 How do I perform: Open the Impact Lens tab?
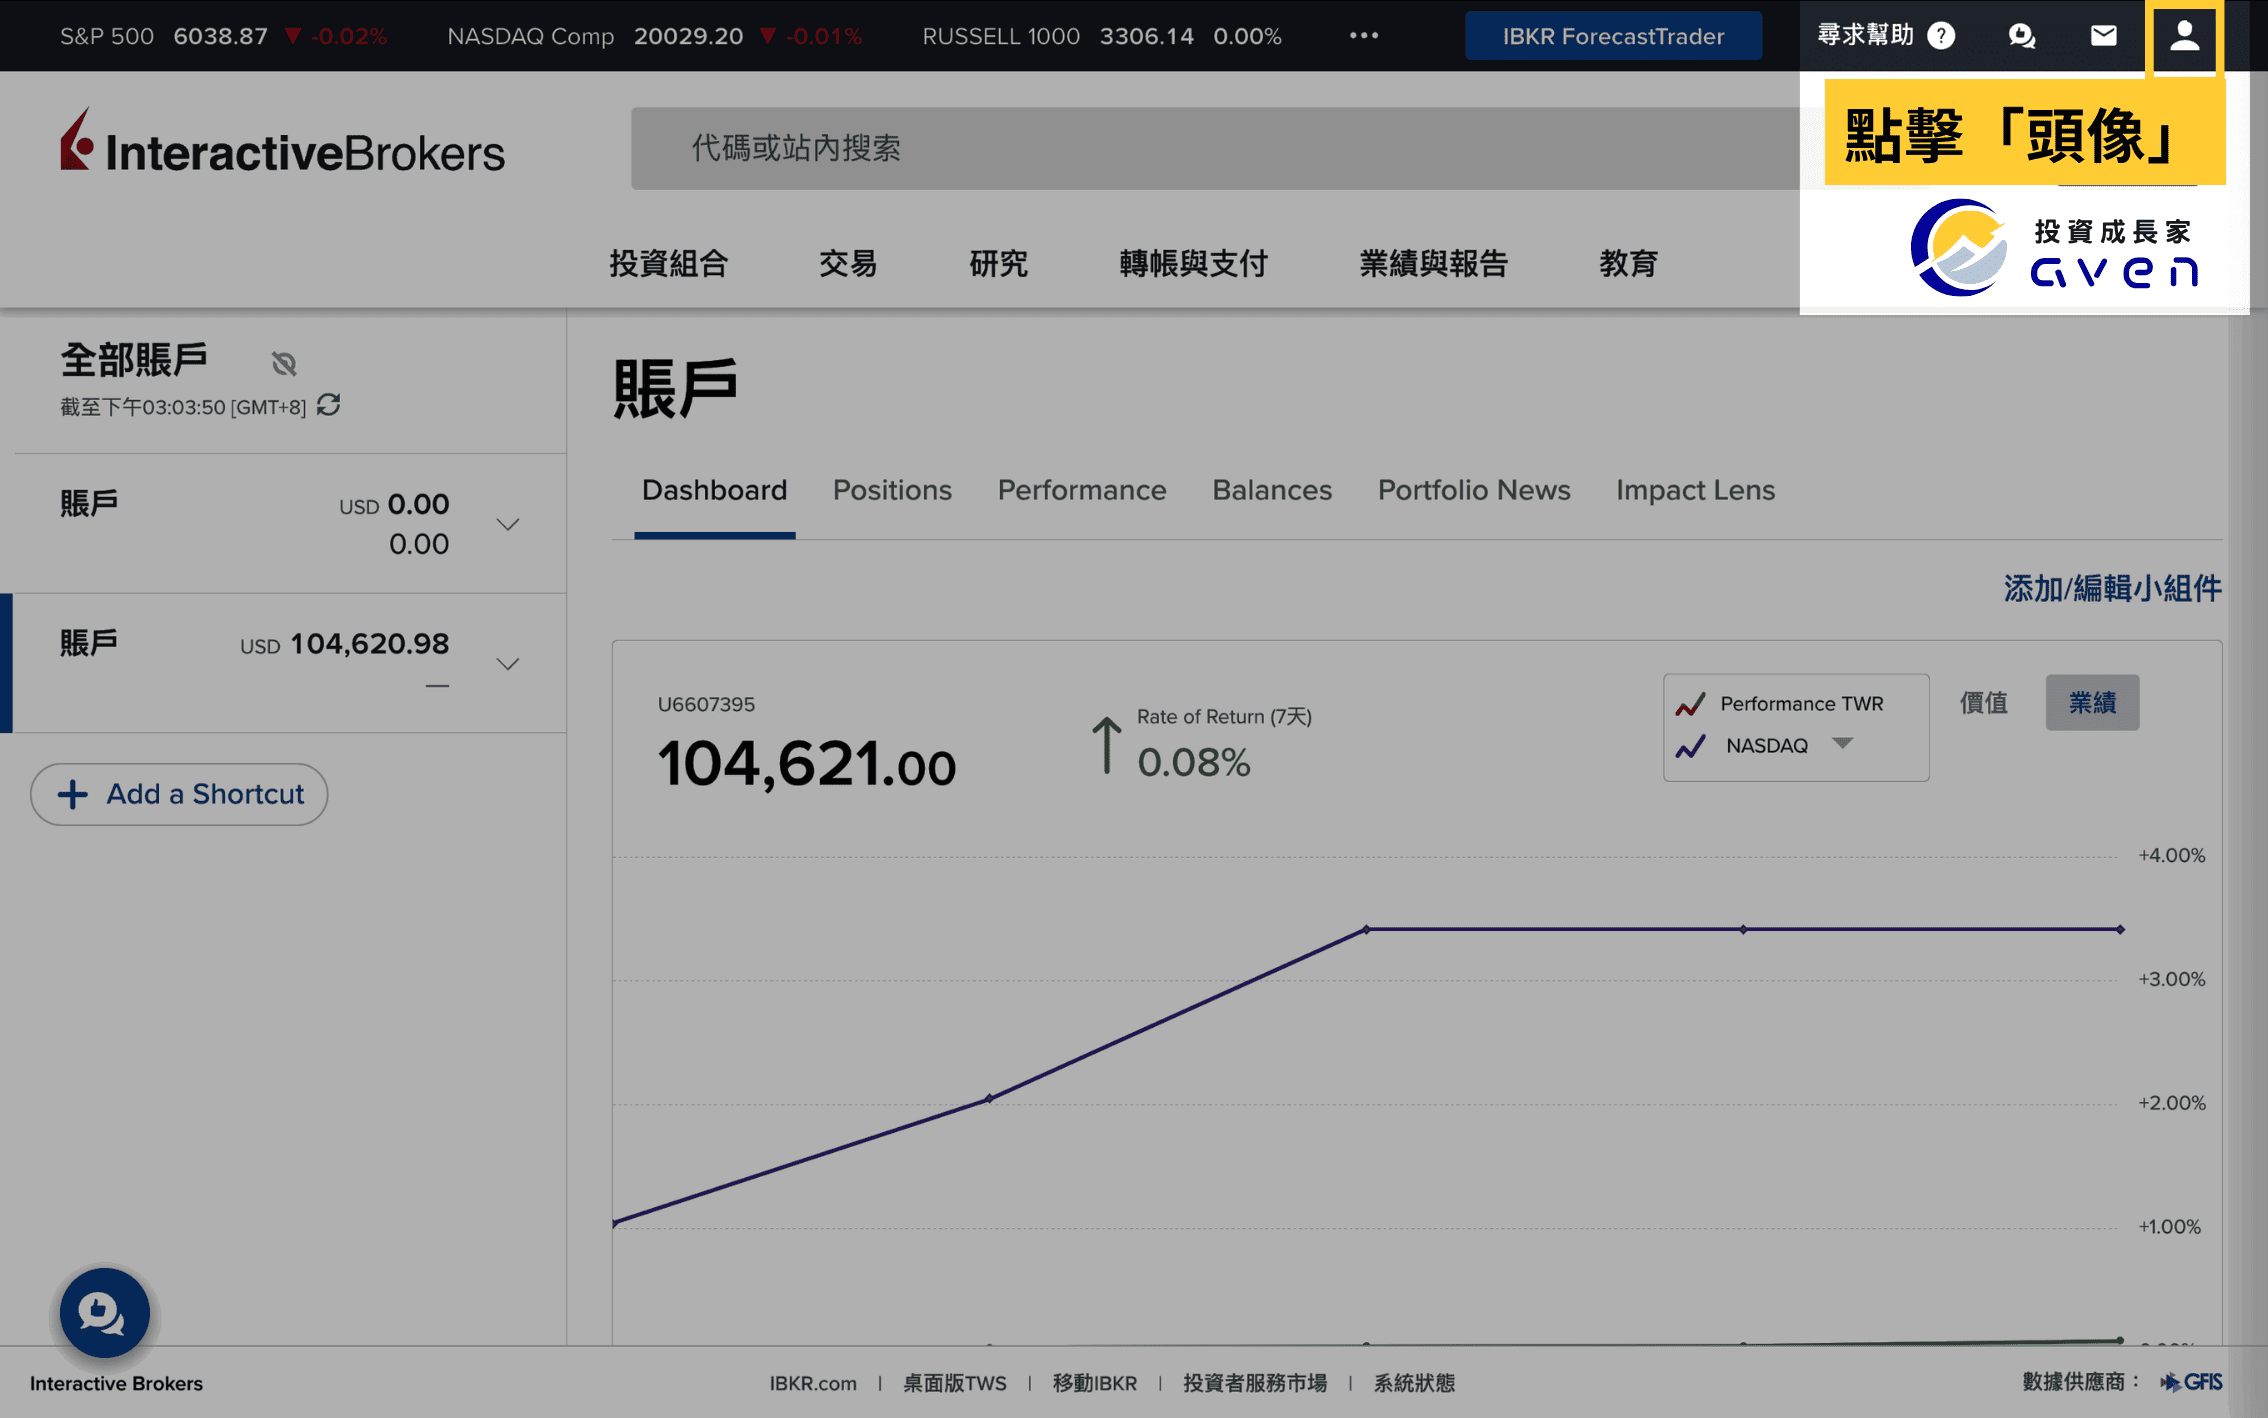point(1695,490)
